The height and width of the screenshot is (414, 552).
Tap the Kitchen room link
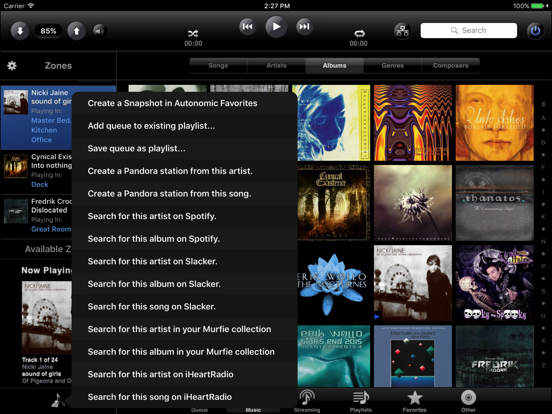click(x=44, y=130)
